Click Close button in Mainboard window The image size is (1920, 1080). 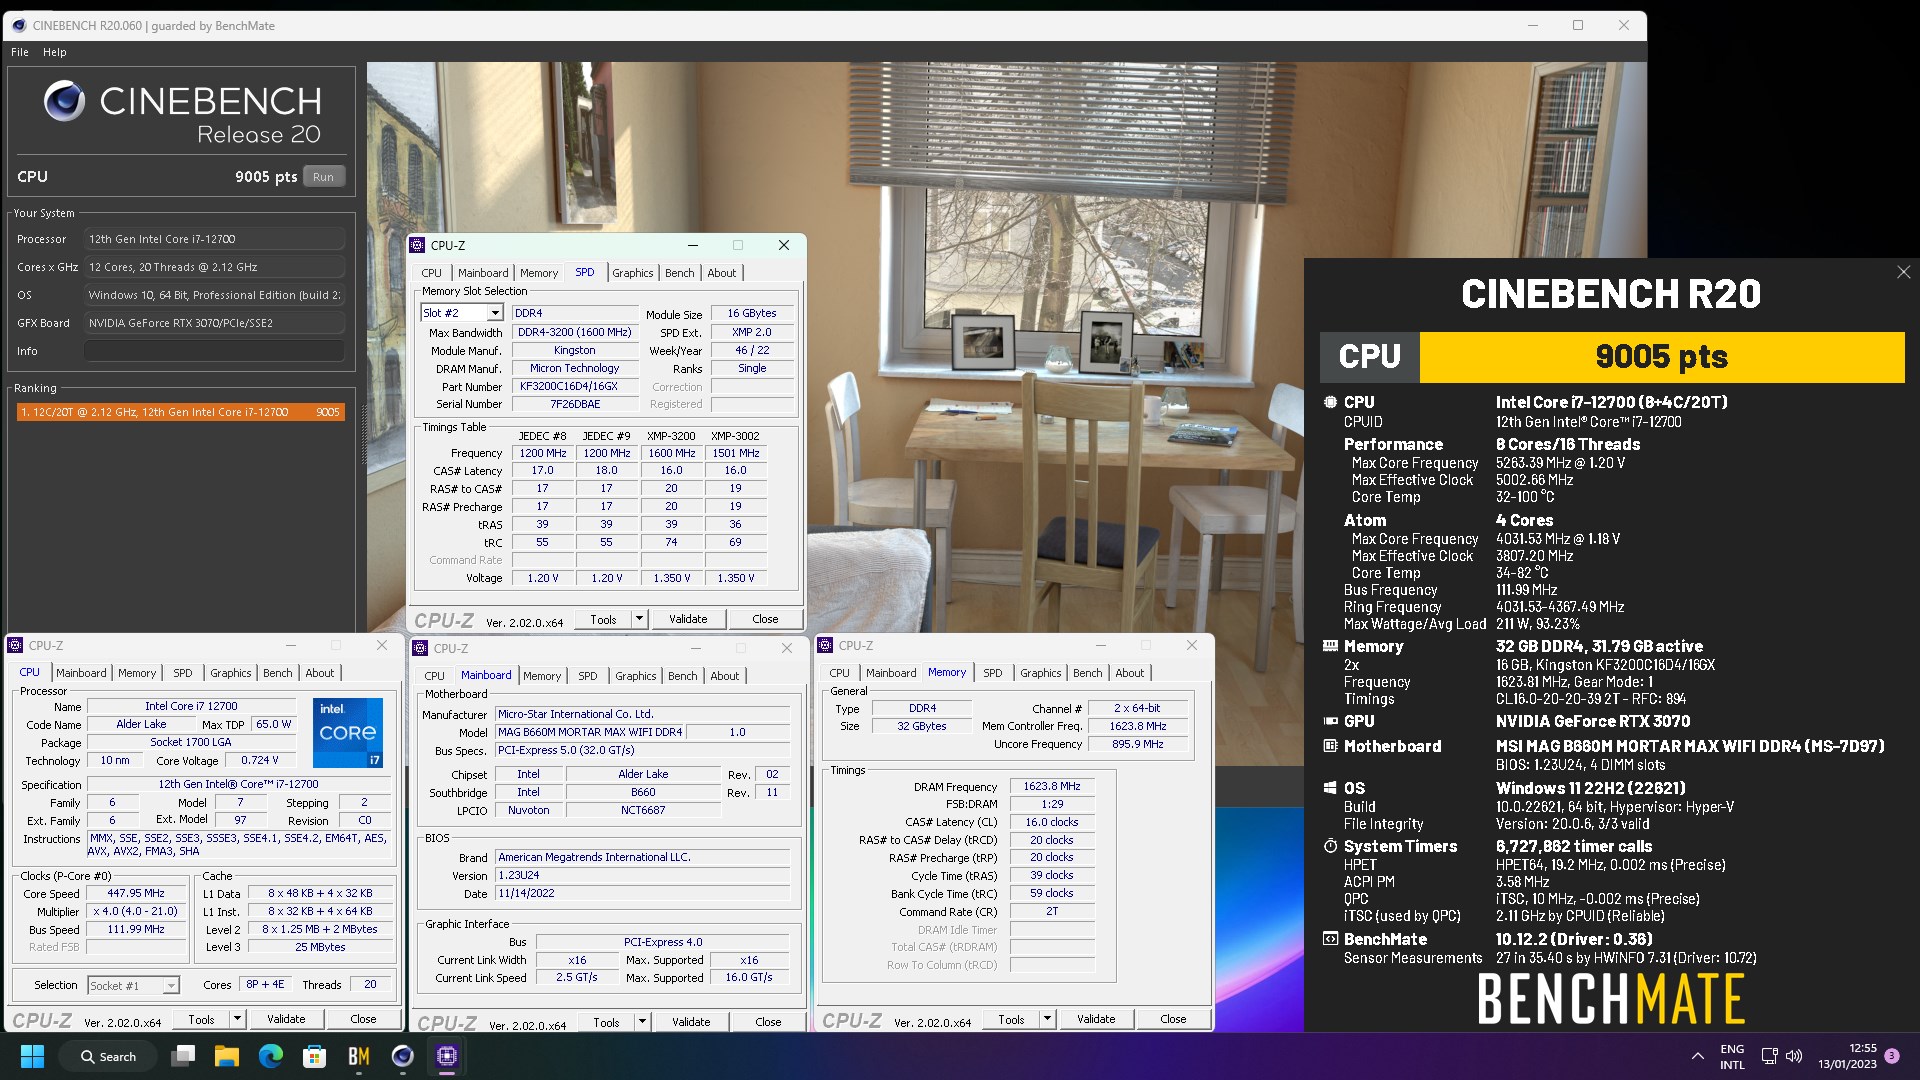[768, 1022]
